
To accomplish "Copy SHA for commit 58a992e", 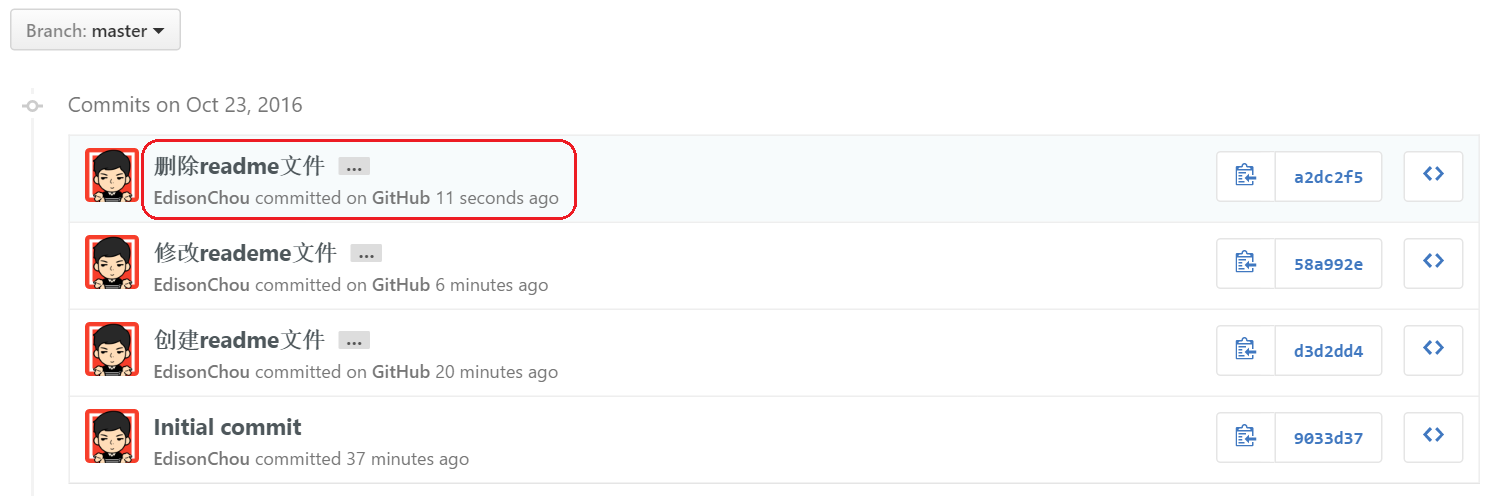I will [1246, 263].
